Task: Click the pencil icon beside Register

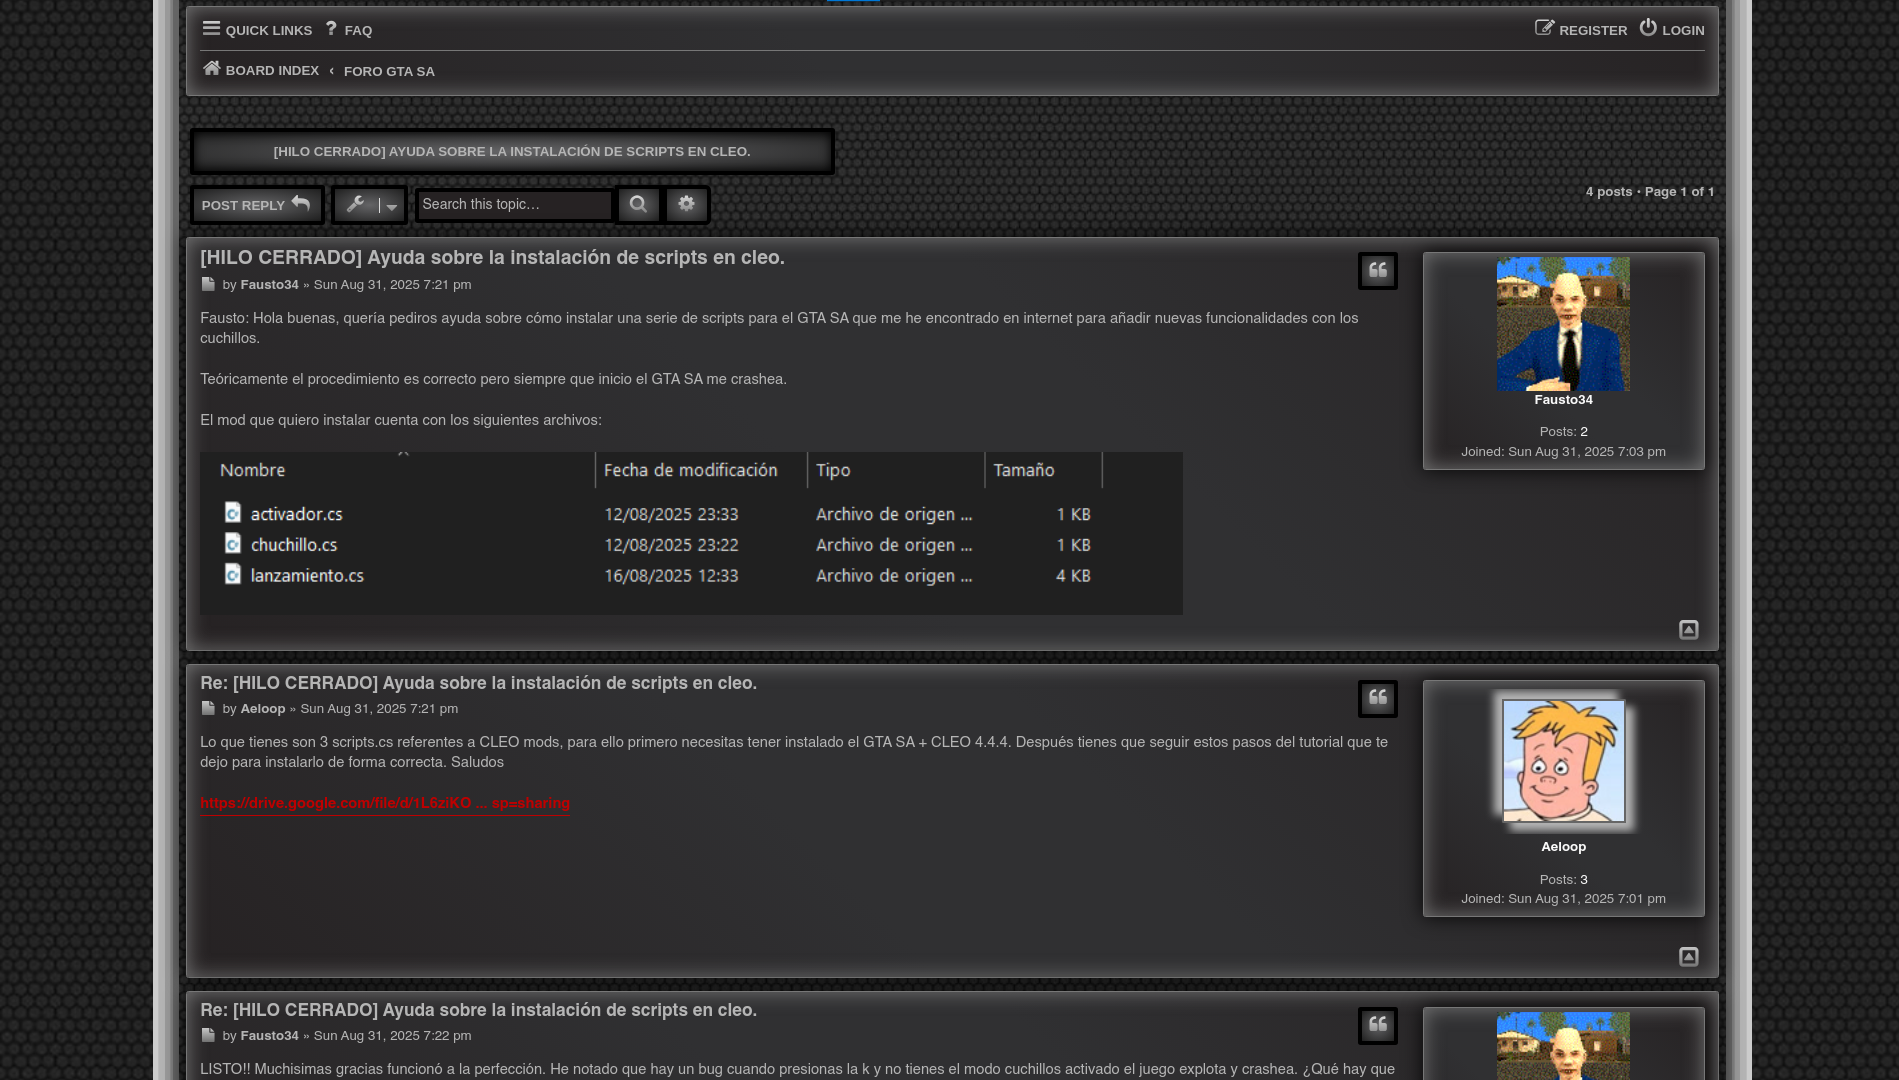Action: click(1545, 28)
